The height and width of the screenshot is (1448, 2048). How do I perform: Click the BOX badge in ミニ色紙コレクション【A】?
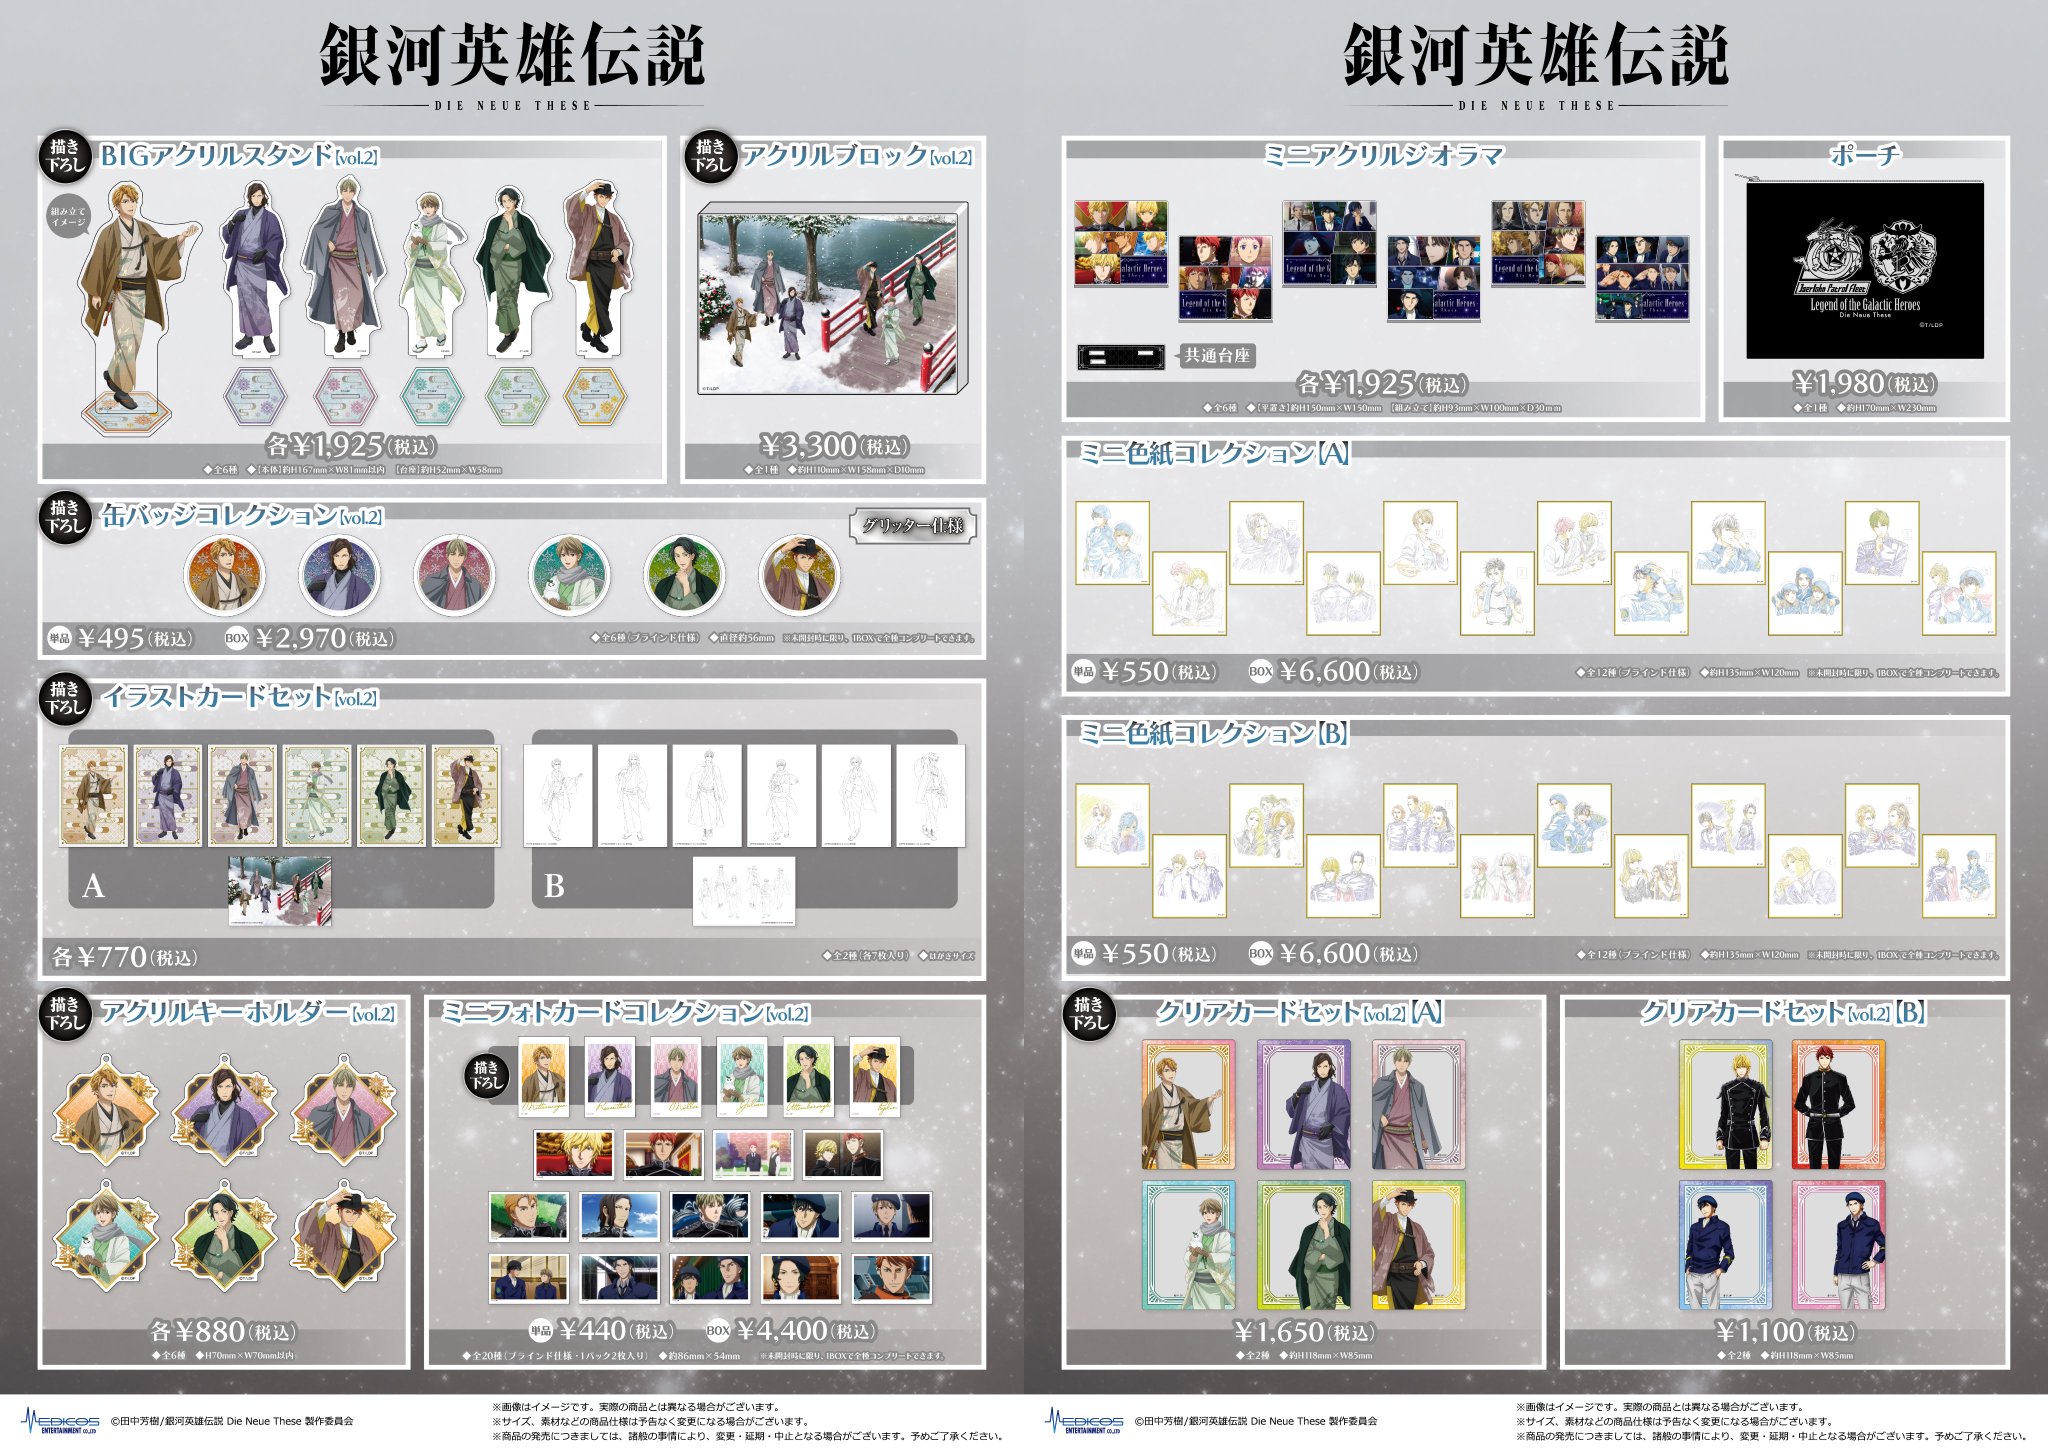click(1261, 672)
